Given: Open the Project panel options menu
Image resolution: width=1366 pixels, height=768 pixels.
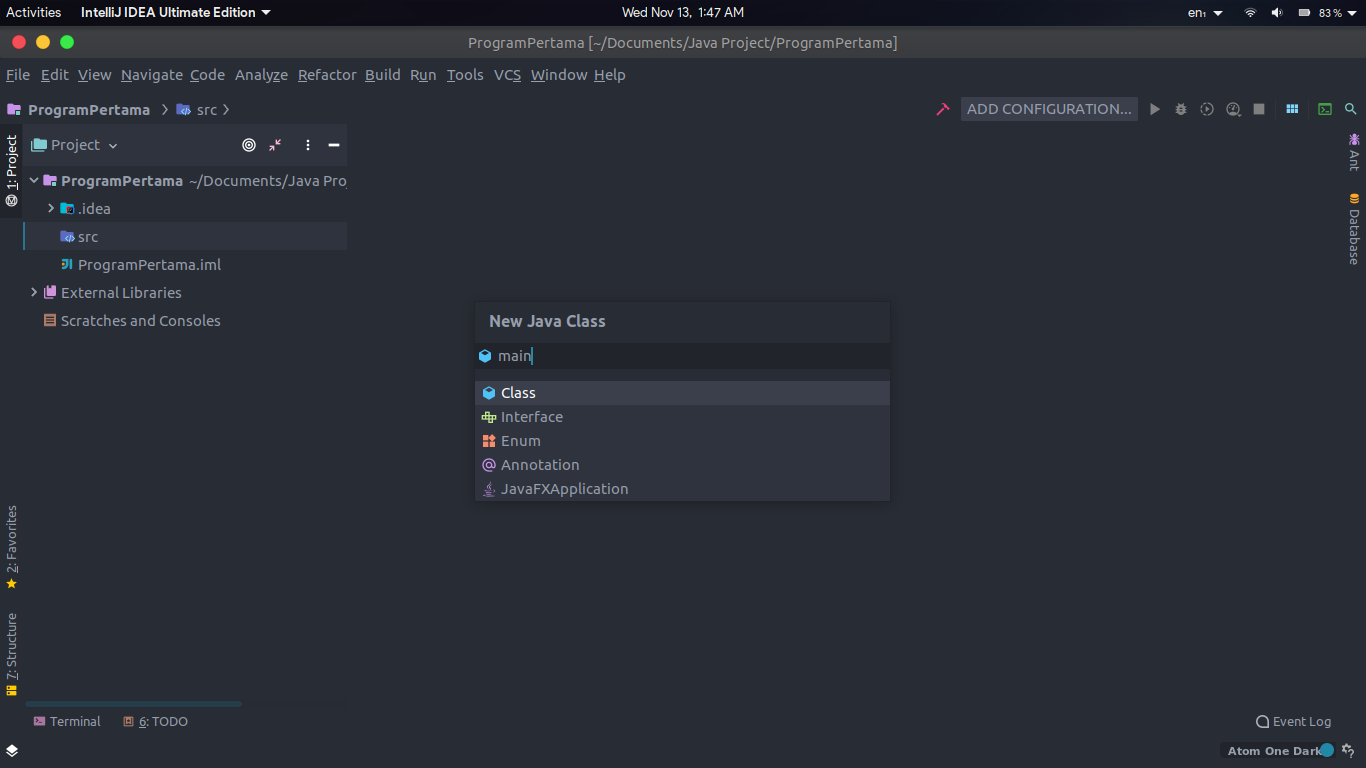Looking at the screenshot, I should click(308, 145).
